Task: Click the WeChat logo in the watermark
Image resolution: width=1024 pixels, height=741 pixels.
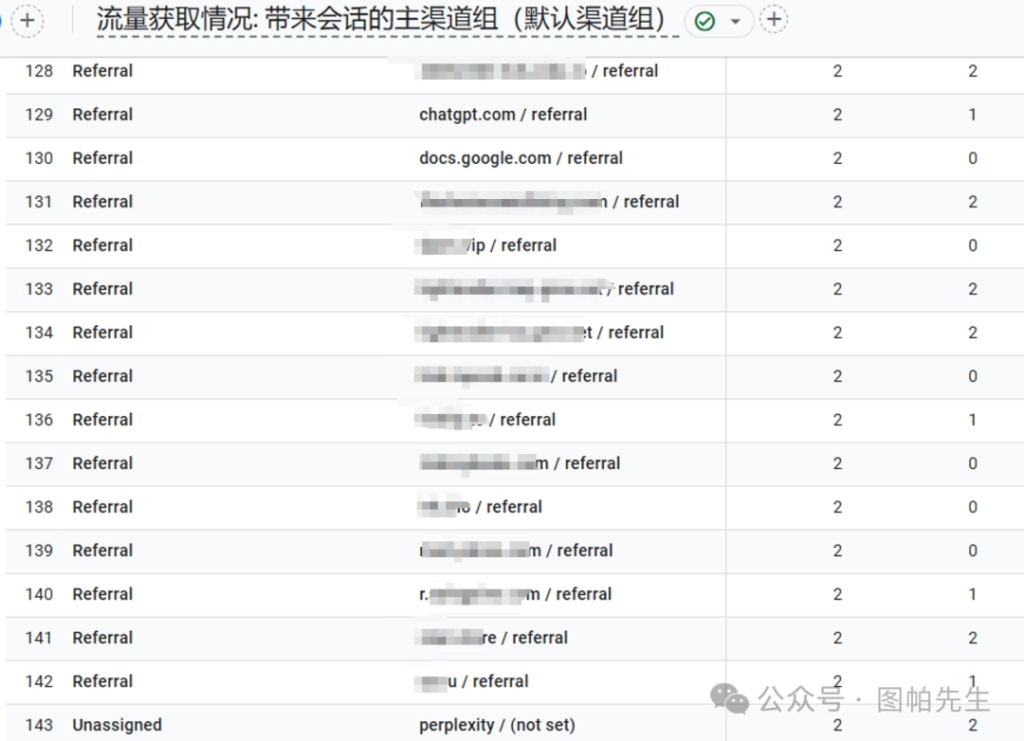Action: tap(729, 698)
